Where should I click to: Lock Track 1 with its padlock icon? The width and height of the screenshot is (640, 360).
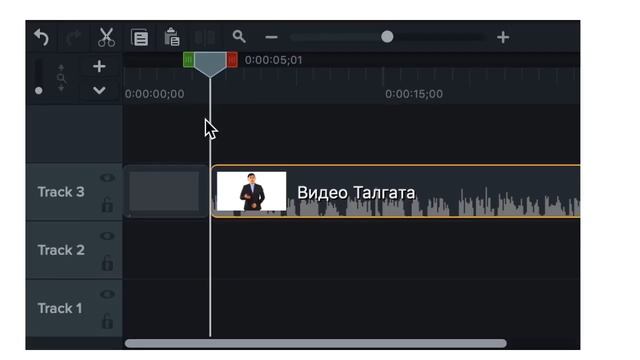point(107,321)
